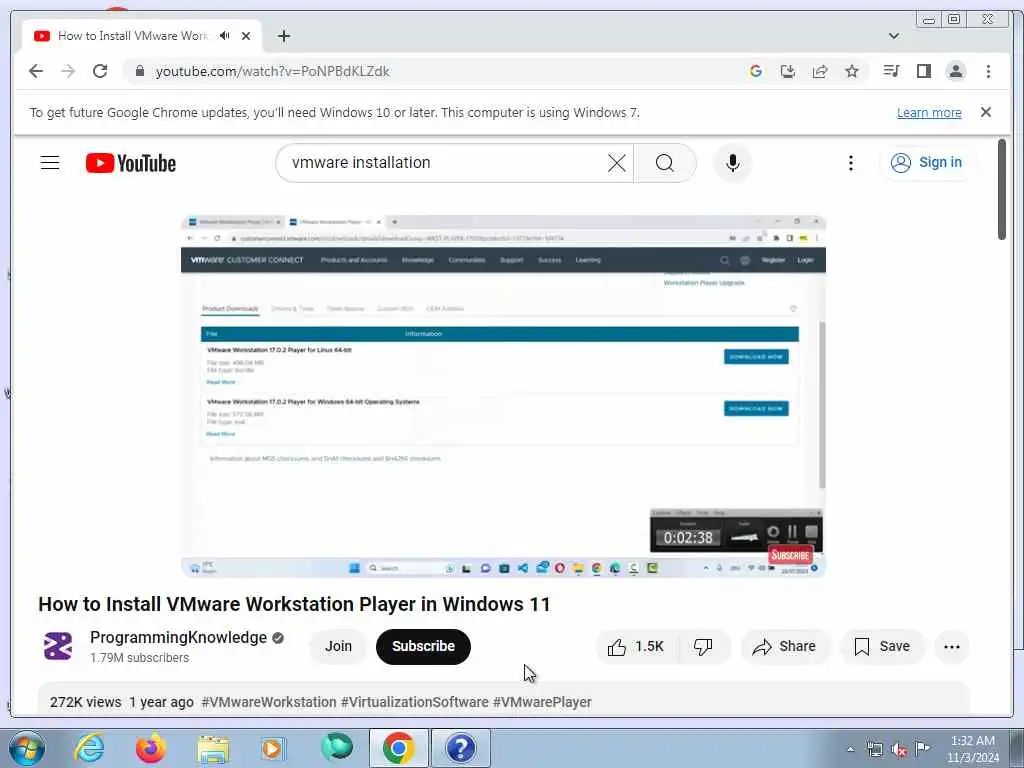The width and height of the screenshot is (1024, 768).
Task: Save the video to a playlist
Action: [882, 647]
